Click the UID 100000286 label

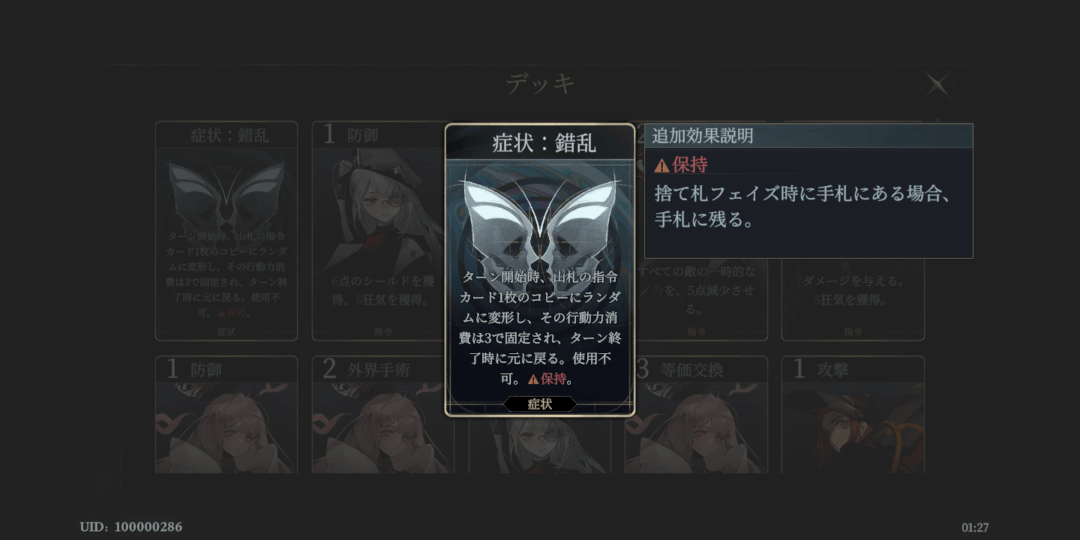(131, 527)
